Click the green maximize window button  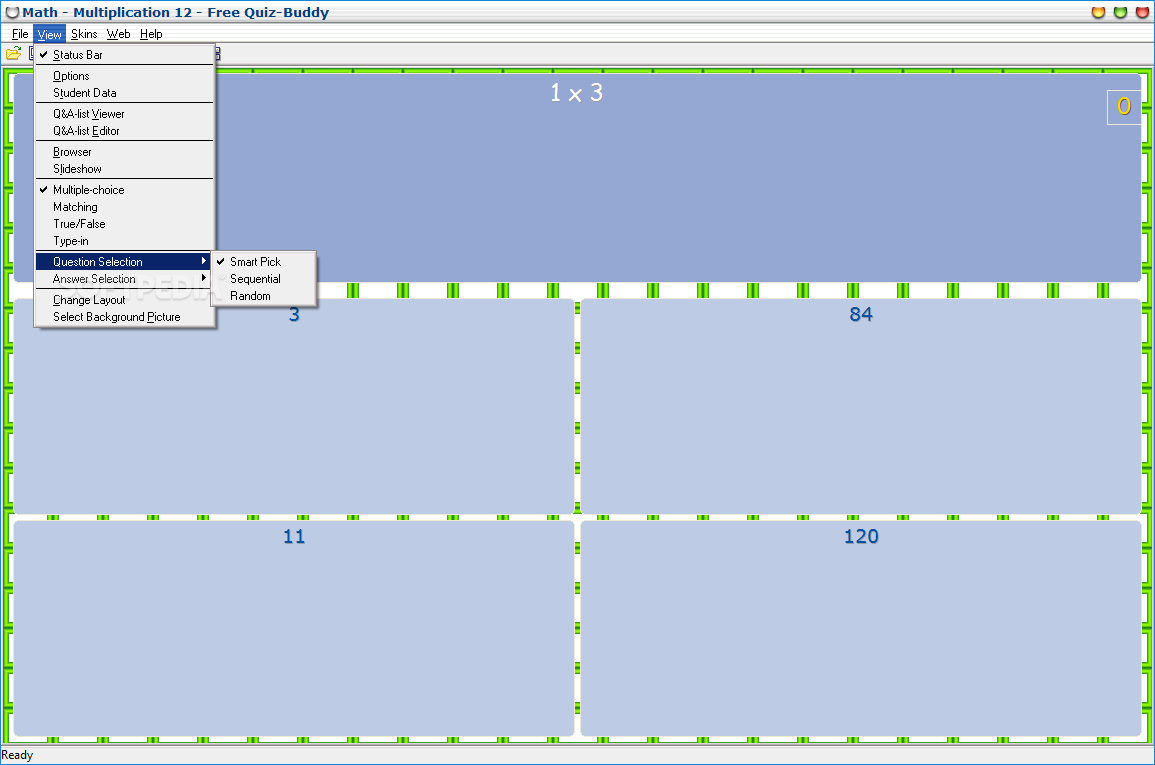[x=1120, y=12]
